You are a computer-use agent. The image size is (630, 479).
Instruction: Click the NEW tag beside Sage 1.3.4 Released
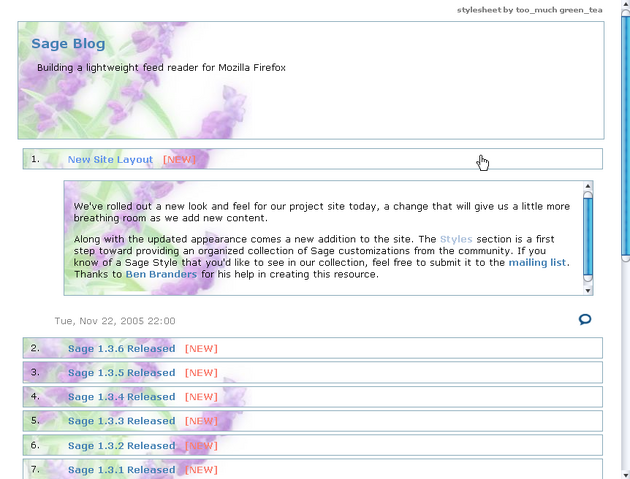201,397
